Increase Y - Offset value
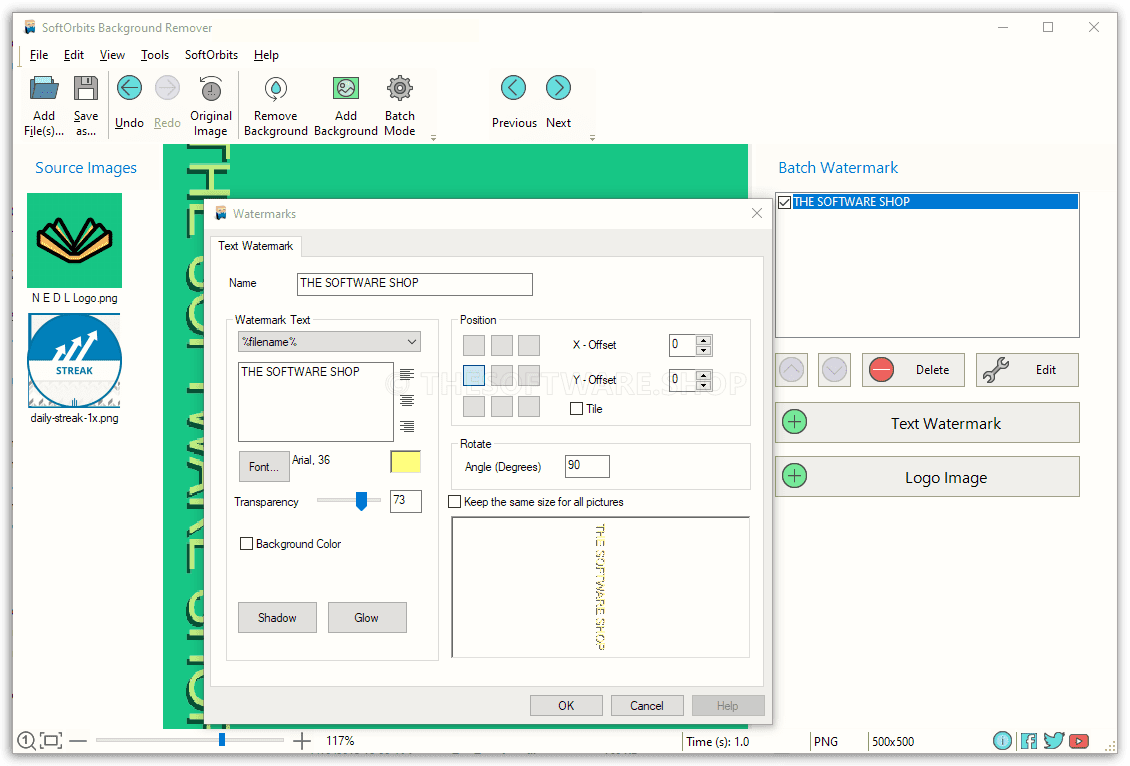Viewport: 1130px width, 766px height. point(704,375)
